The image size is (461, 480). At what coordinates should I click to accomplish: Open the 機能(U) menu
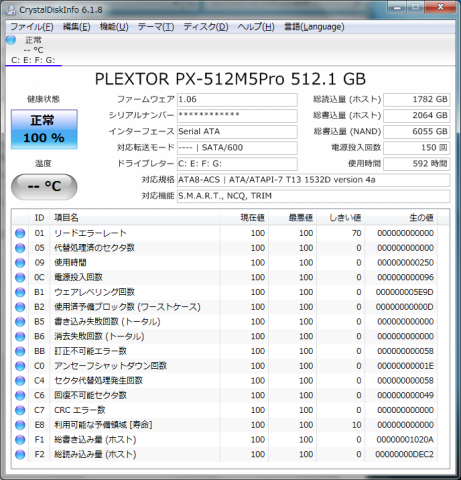point(114,27)
